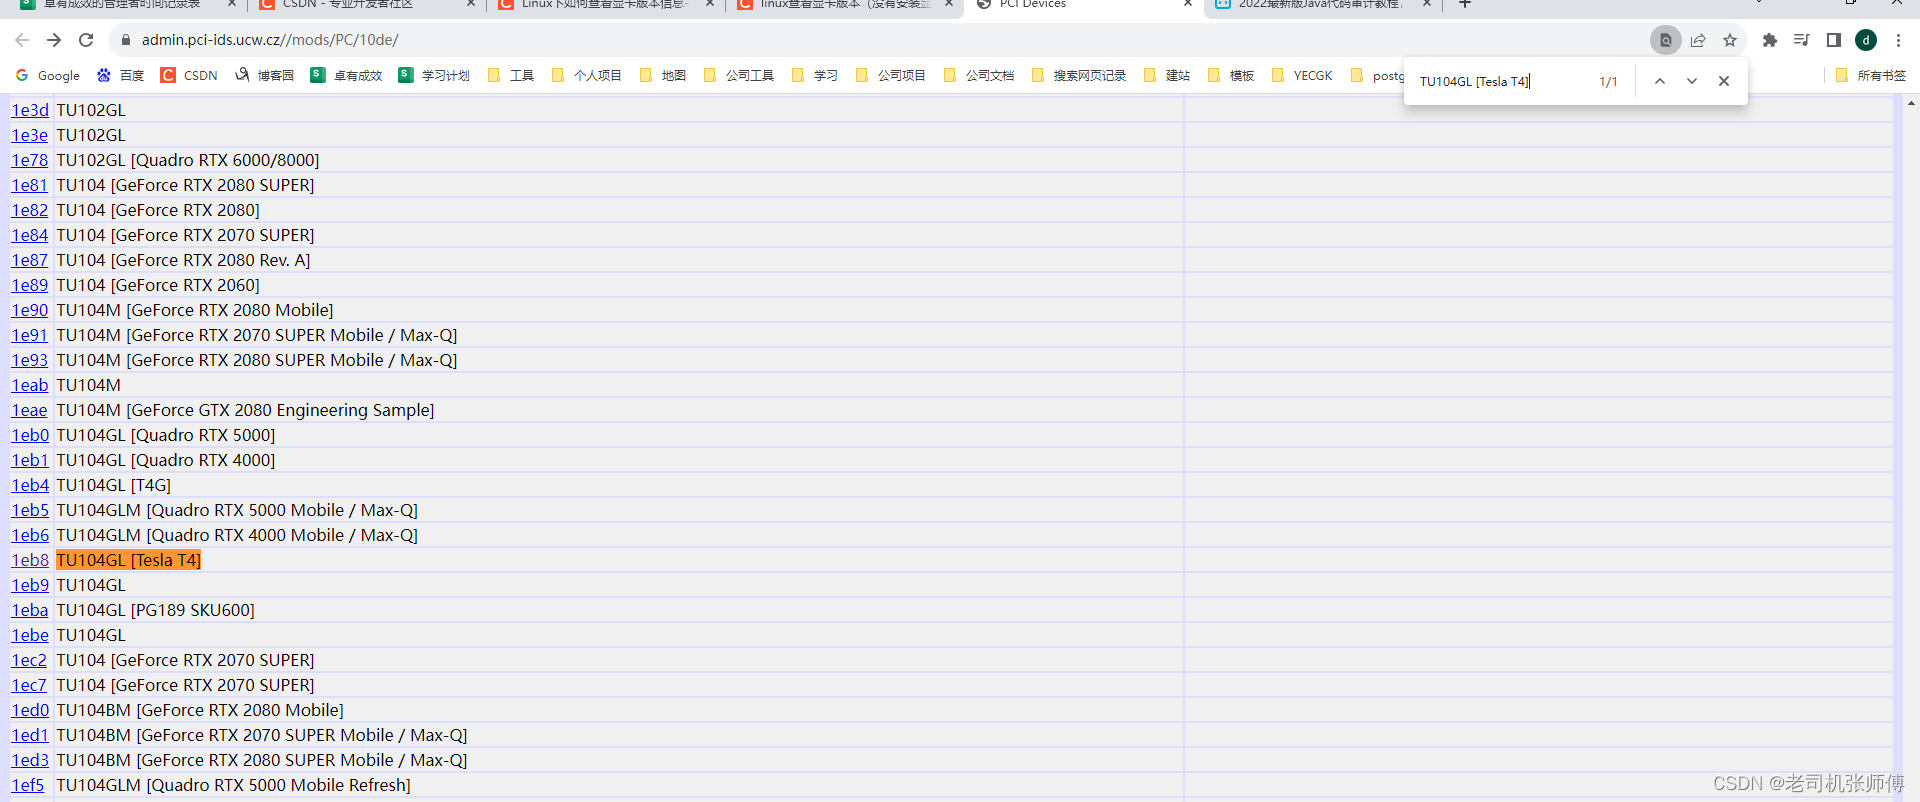Screen dimensions: 1920x802
Task: Click text TU102GL [Quadro RTX 6000/8000]
Action: (x=188, y=160)
